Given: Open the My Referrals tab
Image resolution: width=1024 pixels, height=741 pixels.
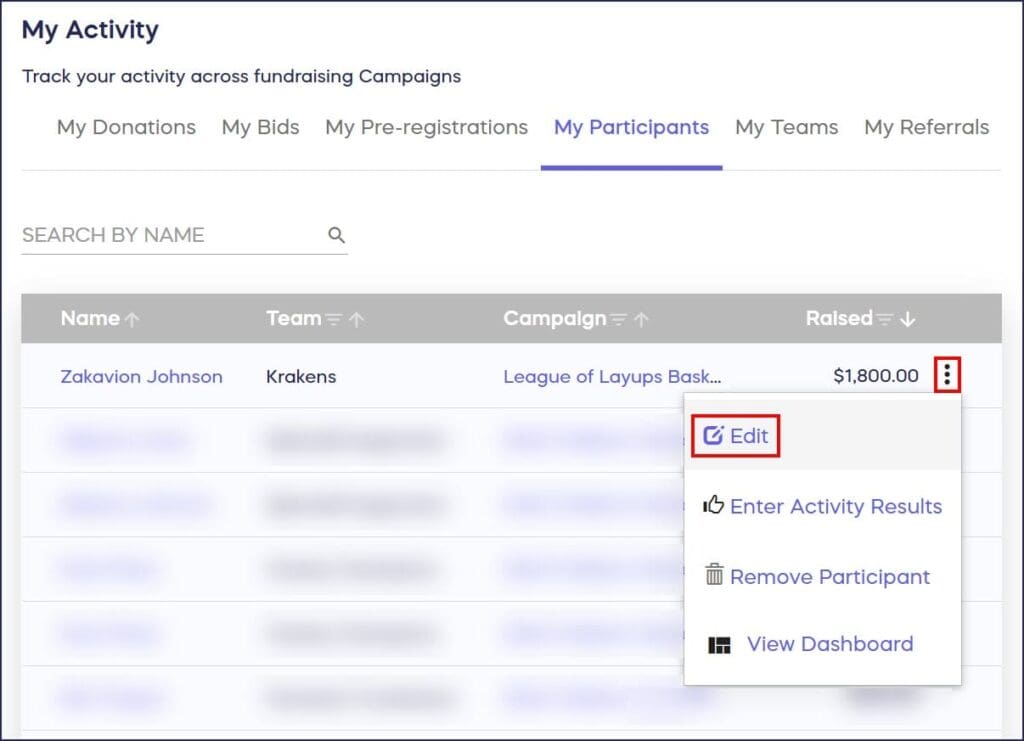Looking at the screenshot, I should (x=926, y=128).
